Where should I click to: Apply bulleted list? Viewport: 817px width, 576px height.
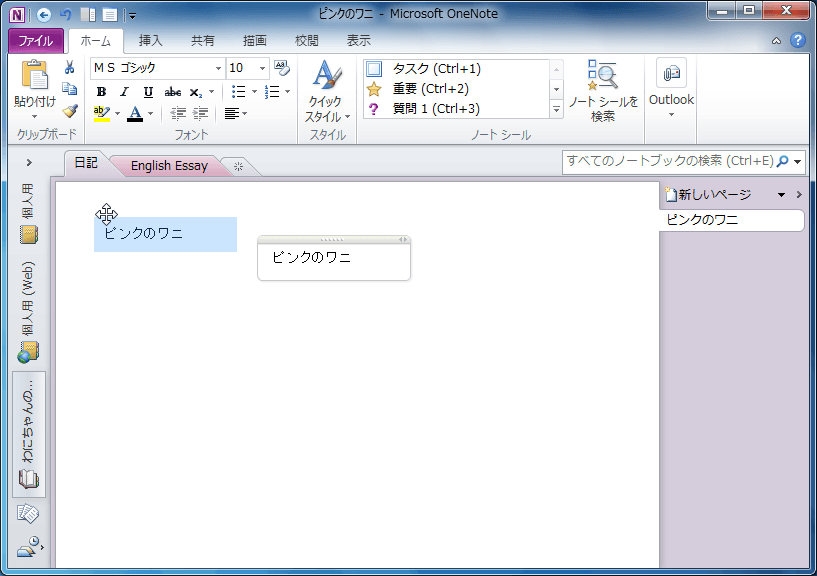[238, 92]
